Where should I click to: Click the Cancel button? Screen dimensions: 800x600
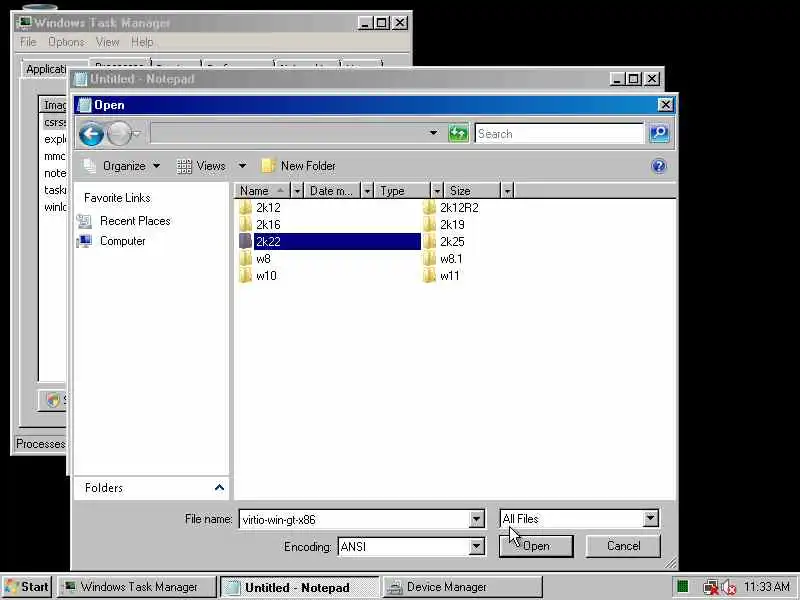point(623,546)
